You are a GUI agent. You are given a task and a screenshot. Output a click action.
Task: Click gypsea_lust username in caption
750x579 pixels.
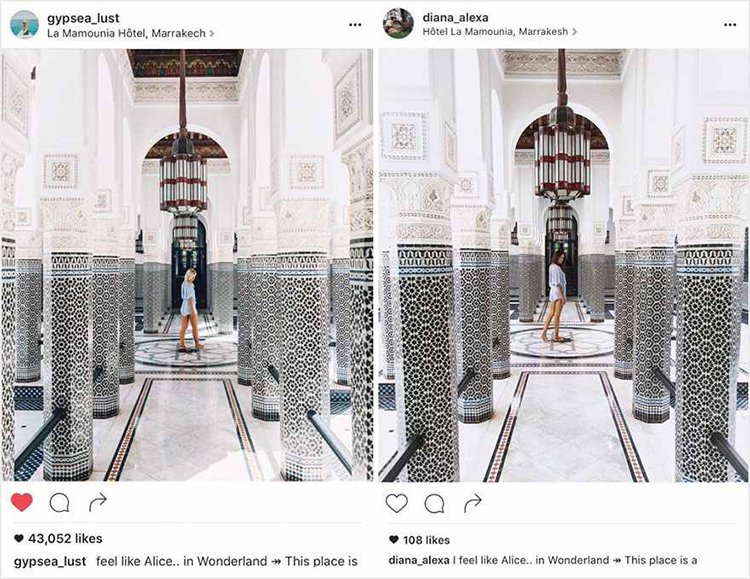[x=50, y=561]
